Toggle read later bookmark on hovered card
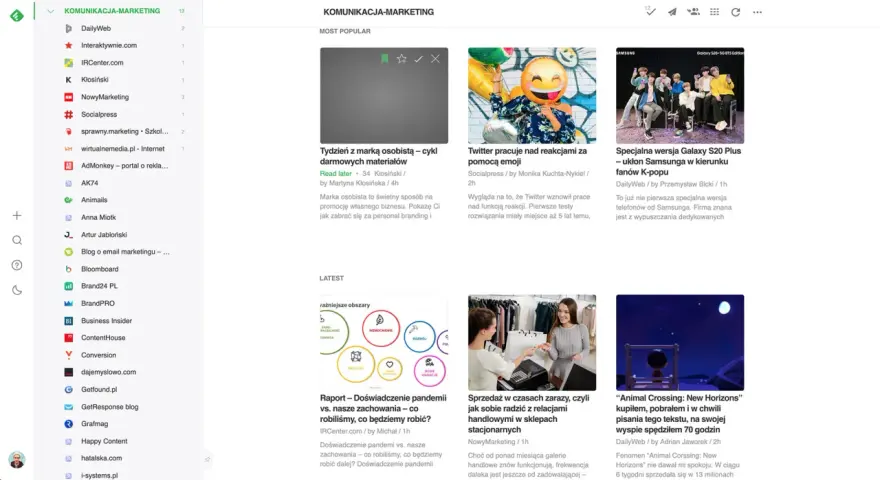Viewport: 880px width, 480px height. pos(384,58)
